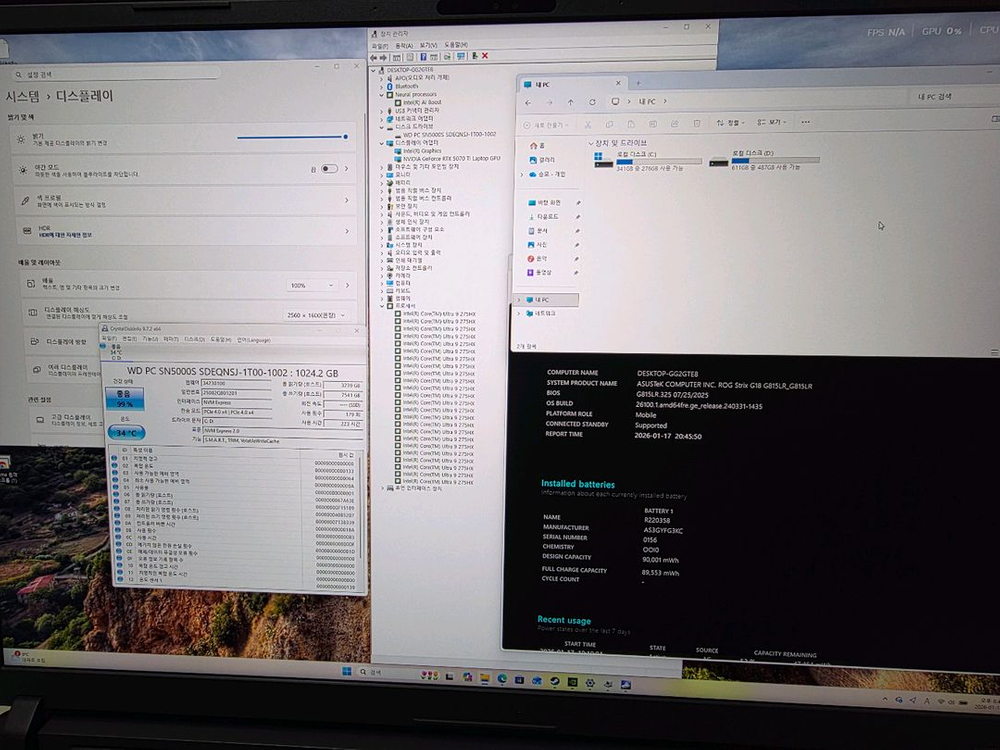This screenshot has height=750, width=1000.
Task: Open the display scale 100% dropdown
Action: [x=311, y=285]
